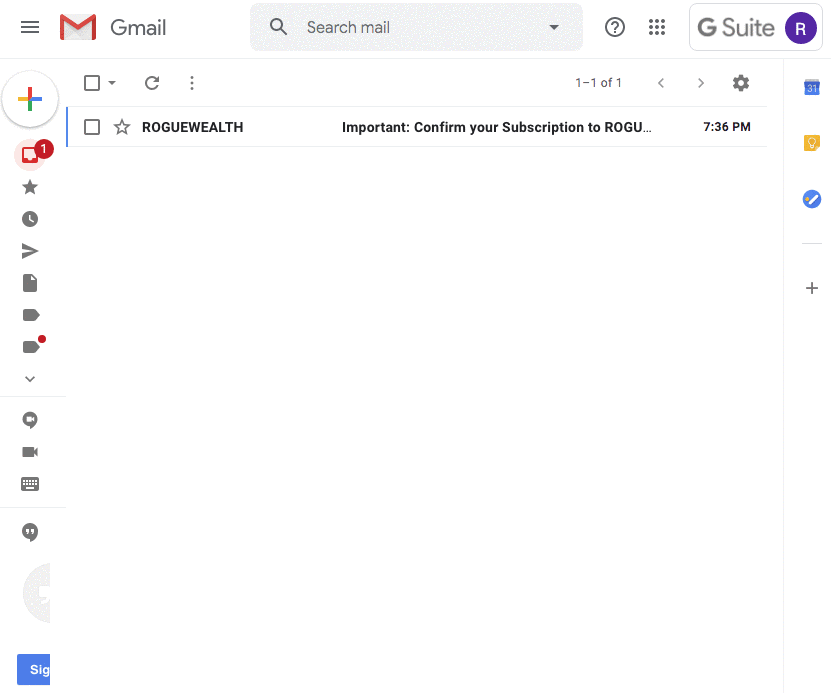
Task: Click the G Suite logo
Action: (736, 28)
